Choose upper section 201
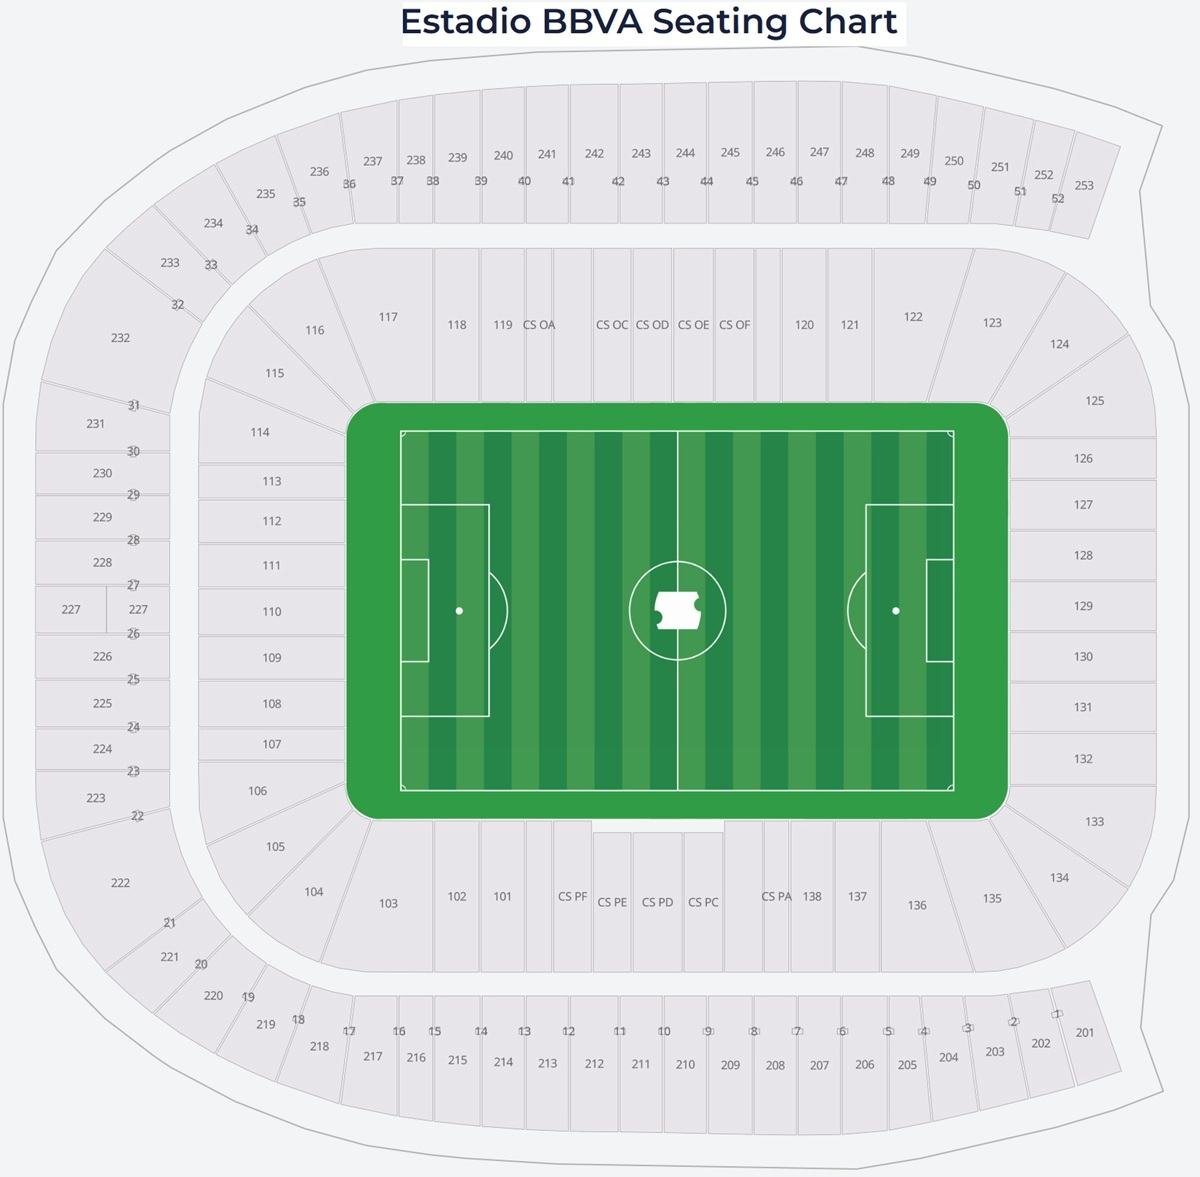Screen dimensions: 1200x1177 pyautogui.click(x=1085, y=1033)
